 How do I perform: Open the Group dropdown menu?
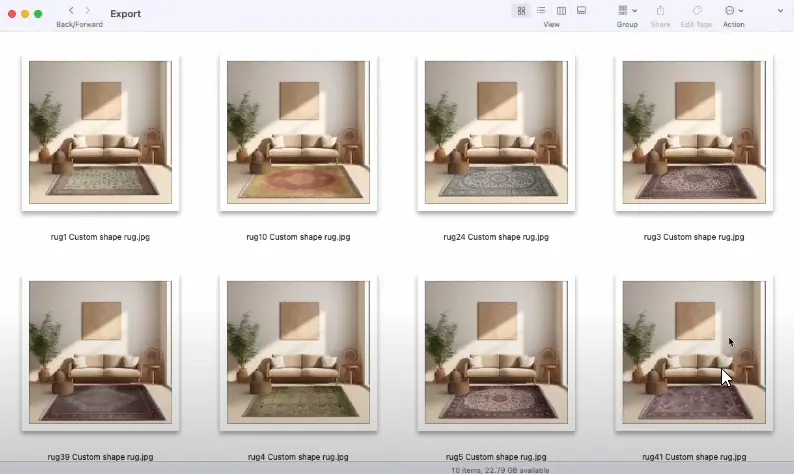627,11
